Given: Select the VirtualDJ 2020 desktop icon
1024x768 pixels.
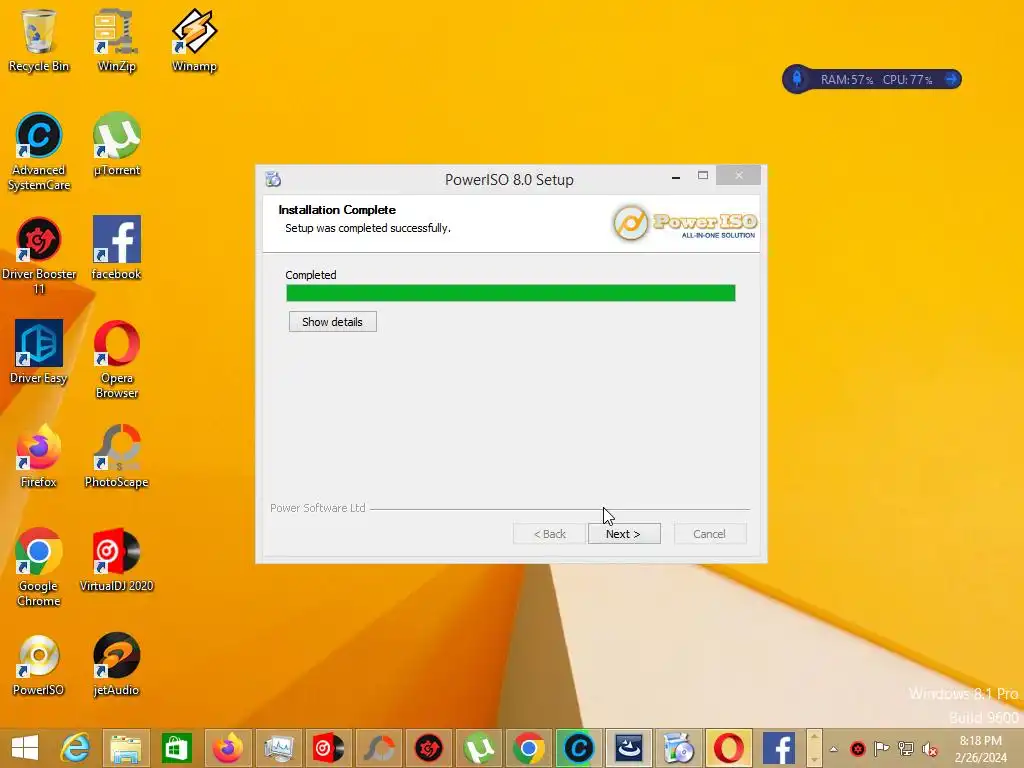Looking at the screenshot, I should 116,560.
